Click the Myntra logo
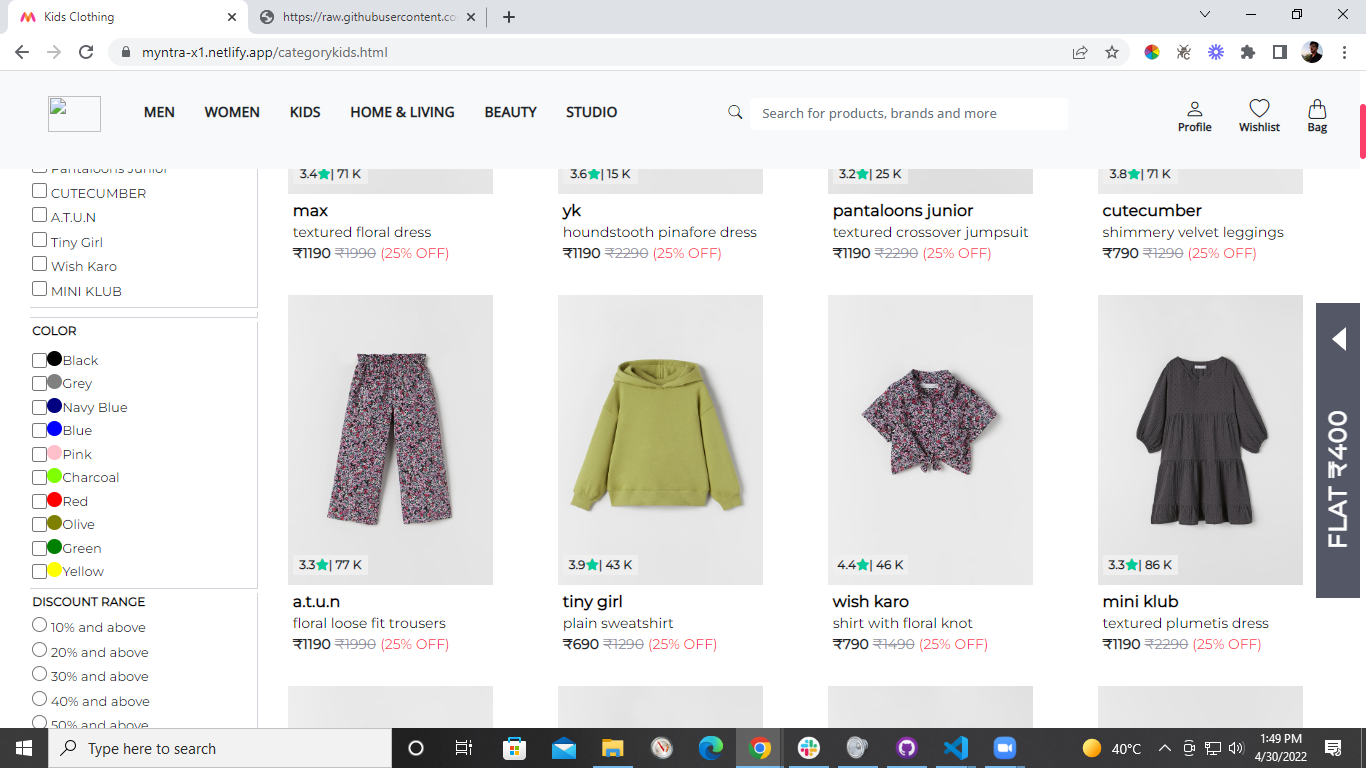 74,113
